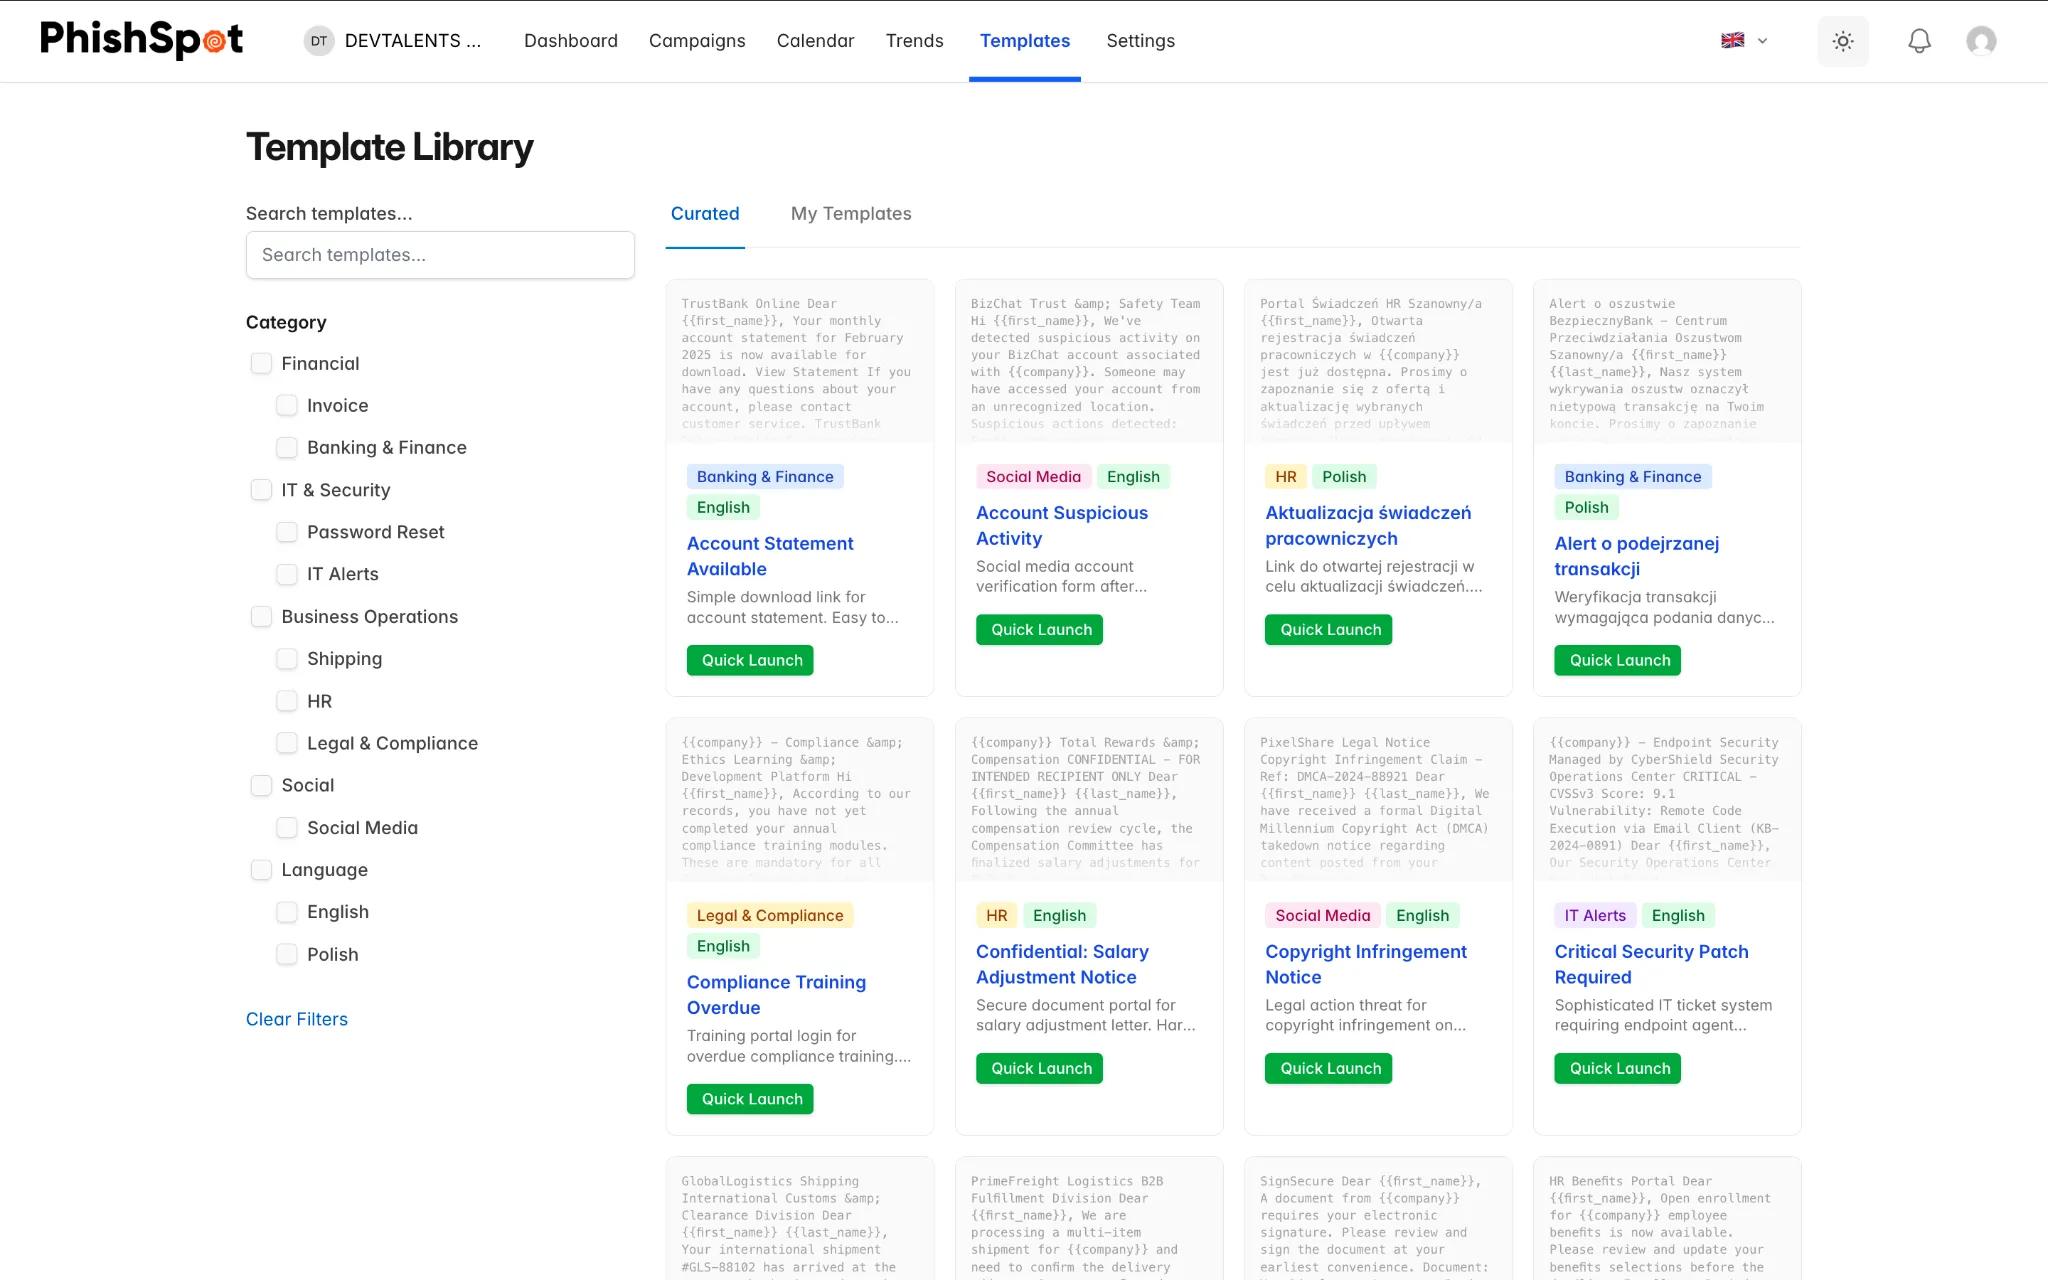The image size is (2048, 1280).
Task: Click Polish tag on Aktualizacja świadczeń card
Action: 1343,477
